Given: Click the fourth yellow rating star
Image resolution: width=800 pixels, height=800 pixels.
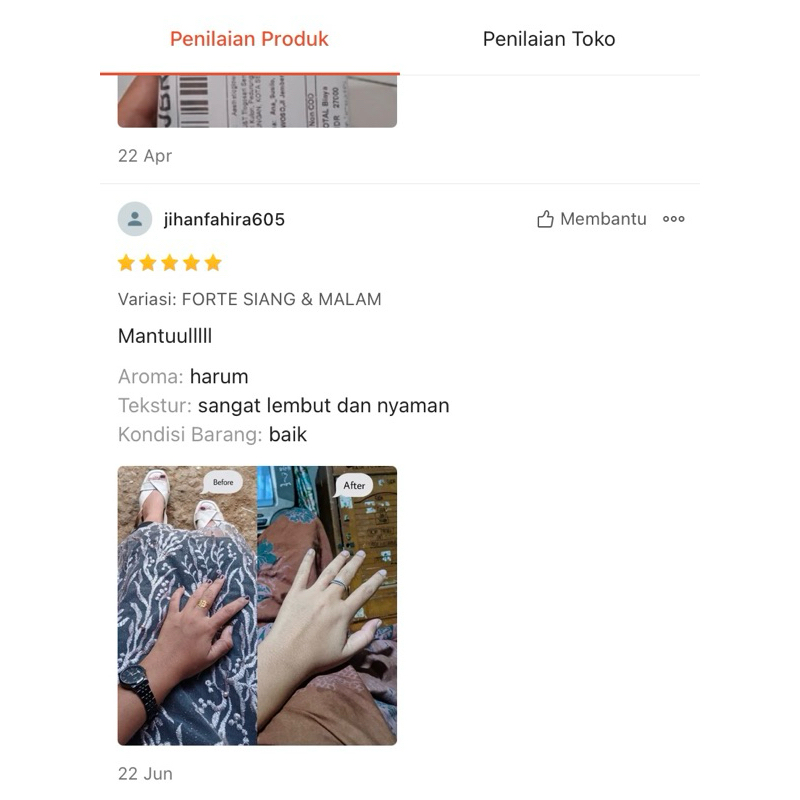Looking at the screenshot, I should pos(191,263).
